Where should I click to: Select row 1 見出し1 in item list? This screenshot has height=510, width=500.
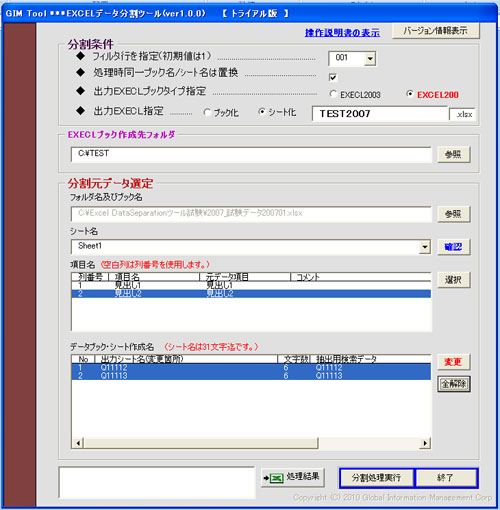[x=251, y=285]
